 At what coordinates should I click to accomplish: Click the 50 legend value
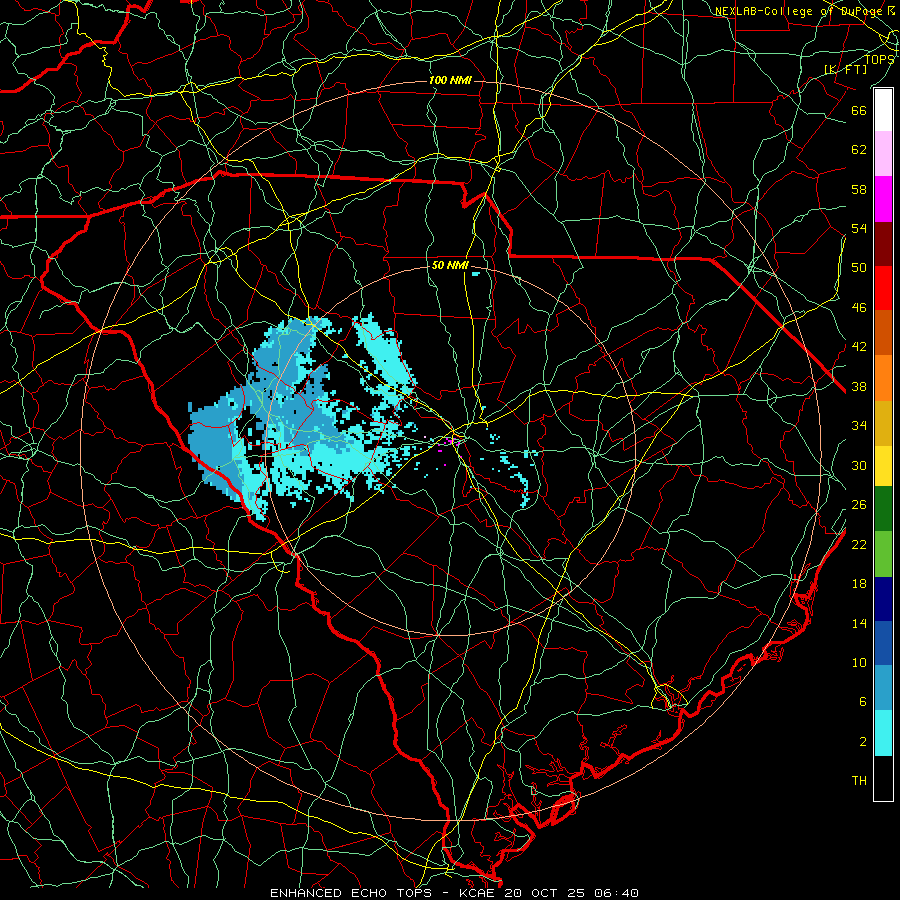click(859, 268)
